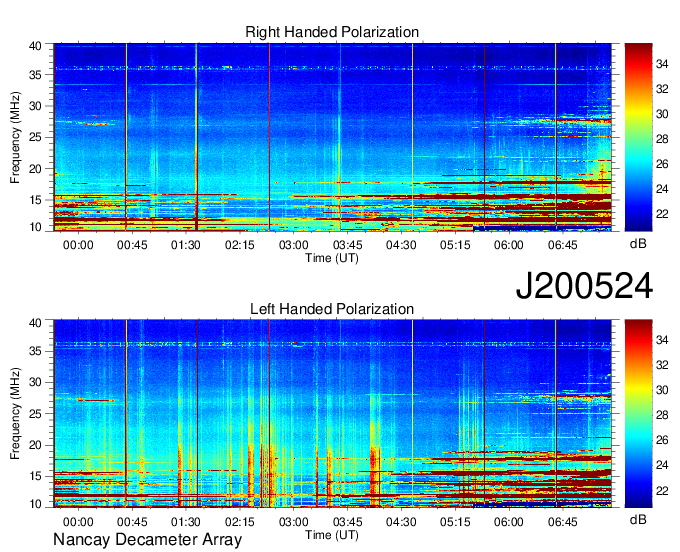The image size is (680, 552).
Task: Click the "Frequency (MHz)" label of the Right Handed plot
Action: click(15, 137)
